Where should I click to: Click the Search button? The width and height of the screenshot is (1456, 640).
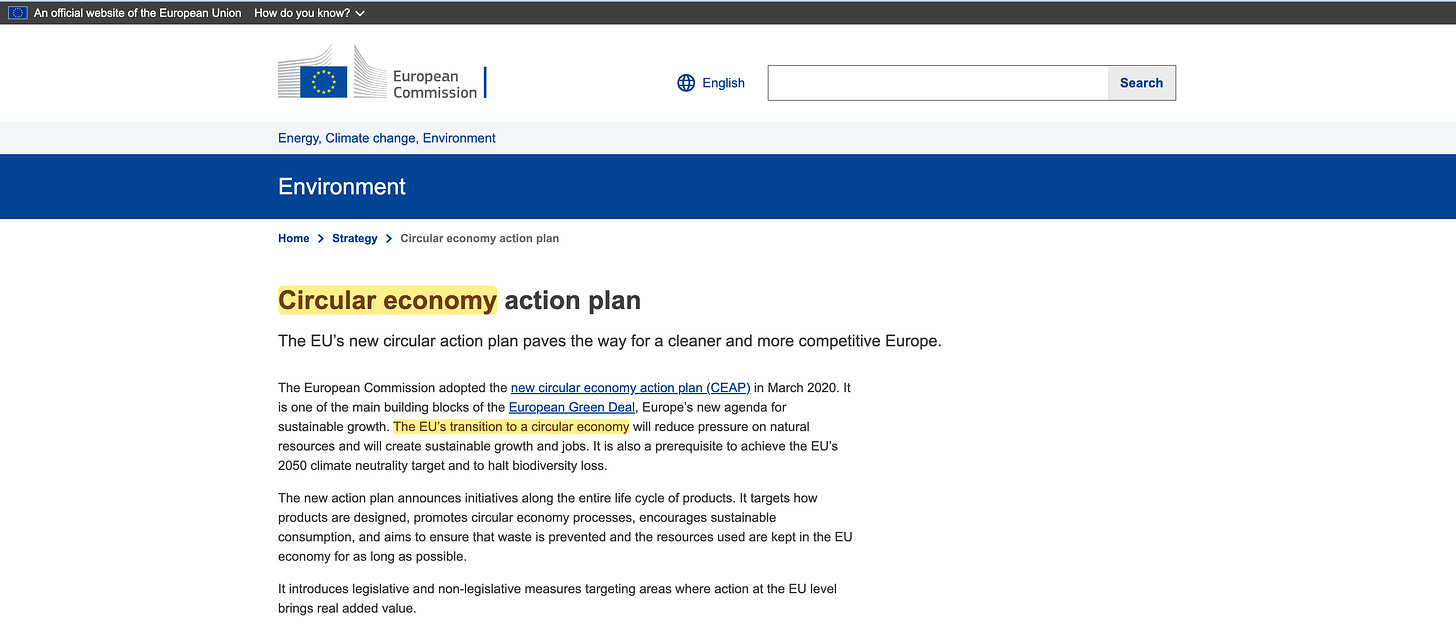coord(1141,83)
